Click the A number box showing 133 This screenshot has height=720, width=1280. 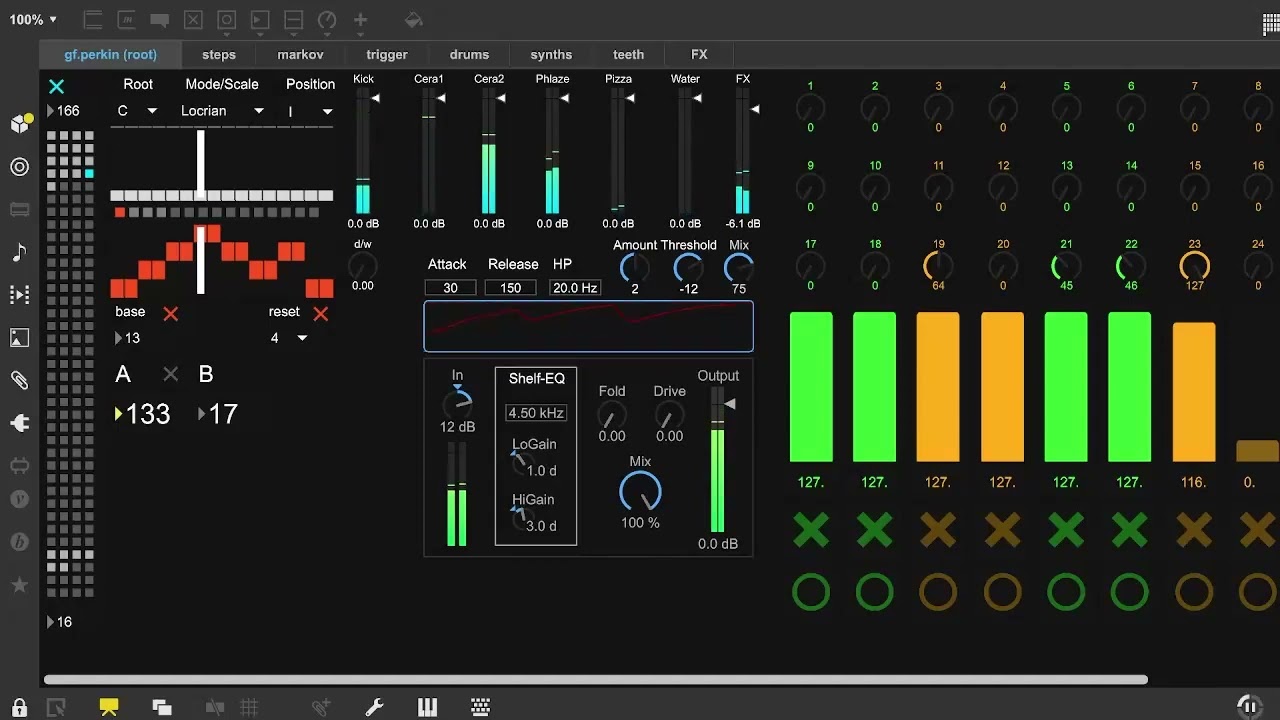coord(143,414)
